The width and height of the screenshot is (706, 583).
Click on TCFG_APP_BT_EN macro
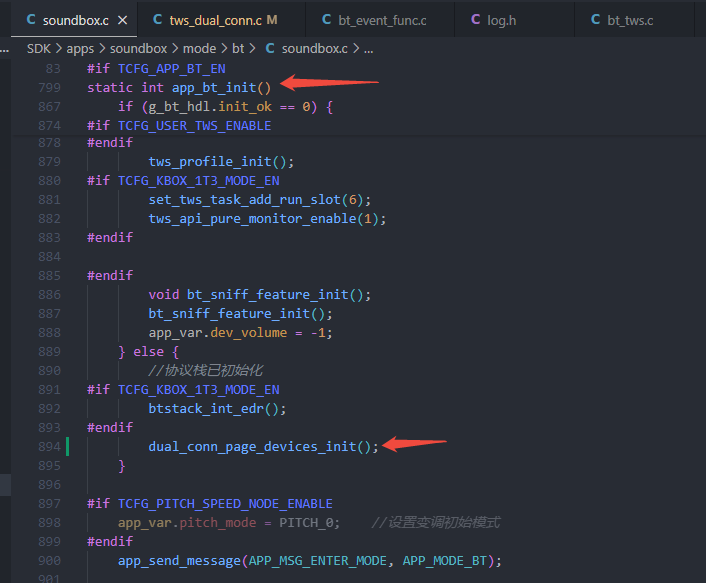pos(172,68)
